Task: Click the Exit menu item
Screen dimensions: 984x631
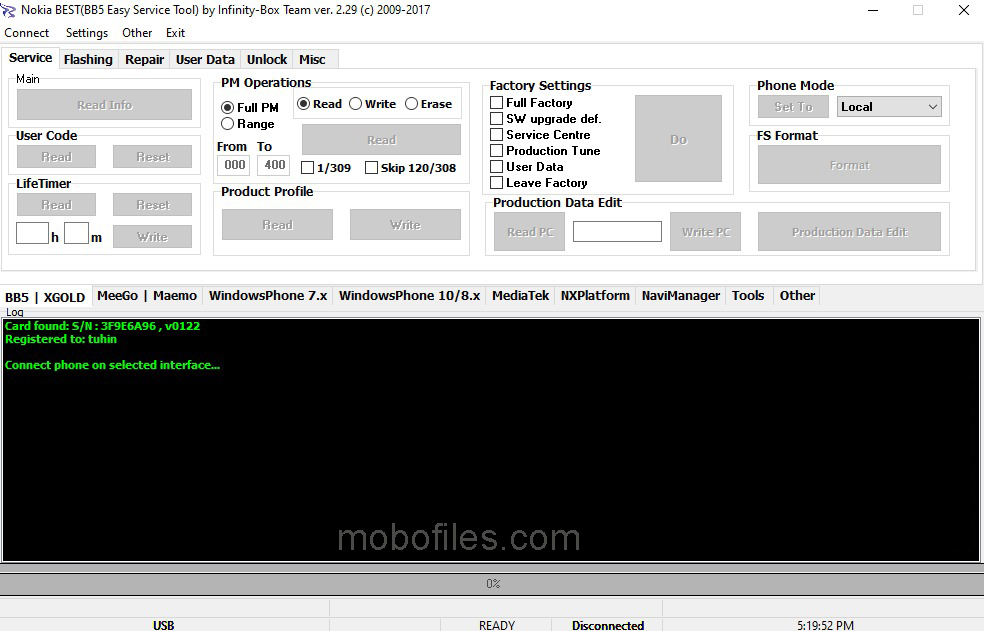Action: [175, 33]
